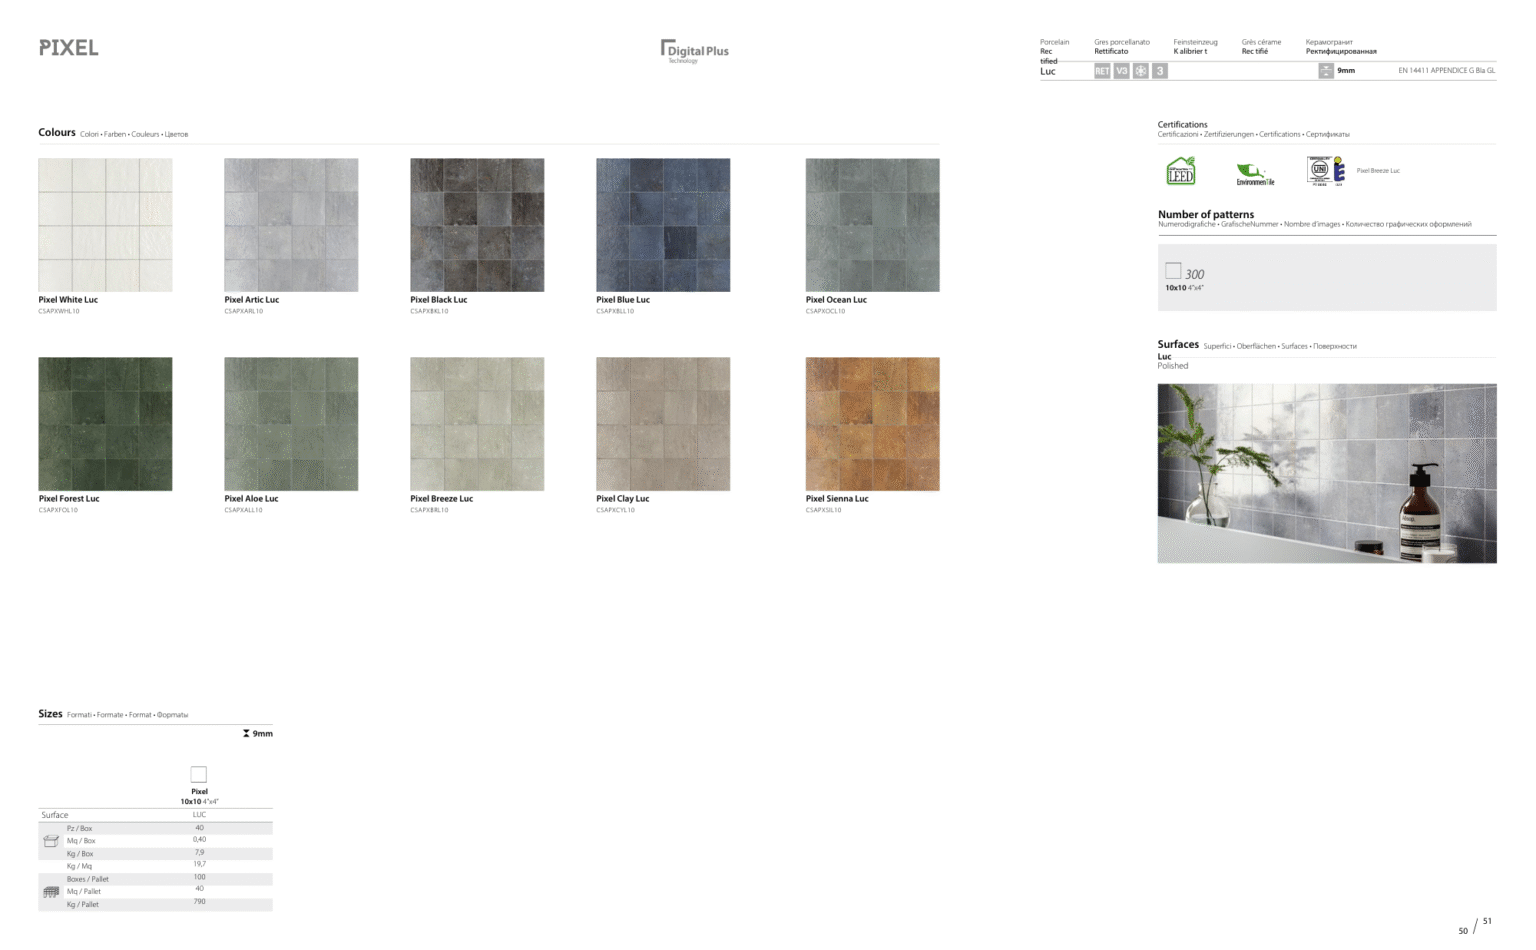Click the box icon in the Sizes table
Viewport: 1536px width, 950px height.
51,841
